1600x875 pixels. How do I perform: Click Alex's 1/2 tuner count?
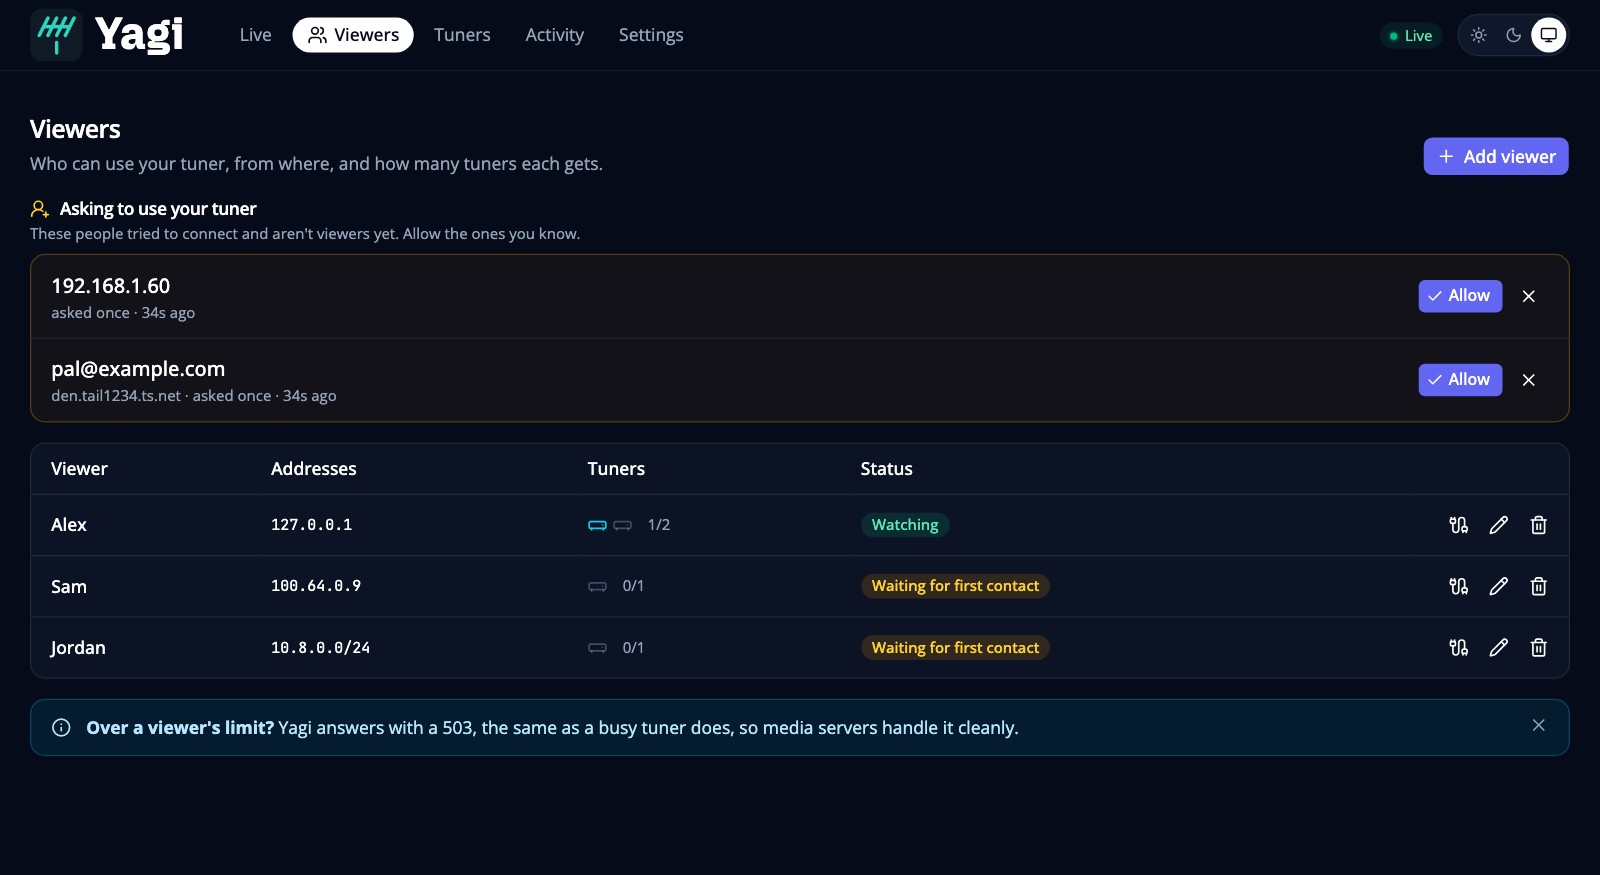659,525
